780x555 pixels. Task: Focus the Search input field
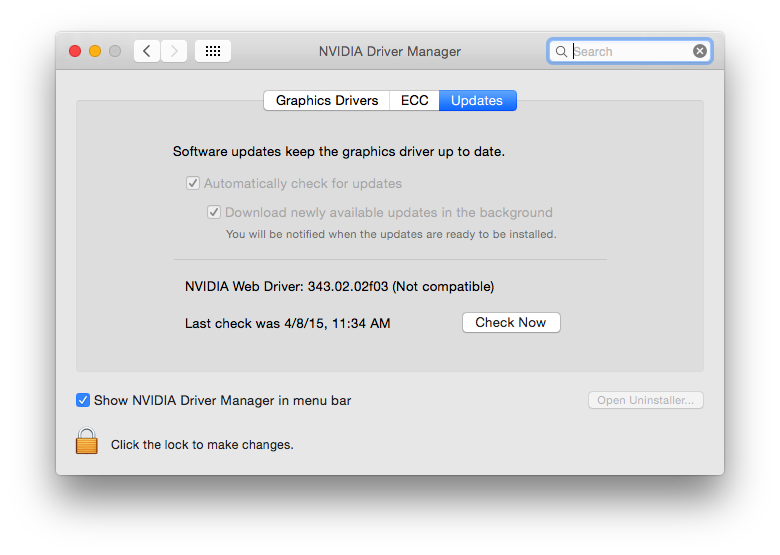(630, 51)
